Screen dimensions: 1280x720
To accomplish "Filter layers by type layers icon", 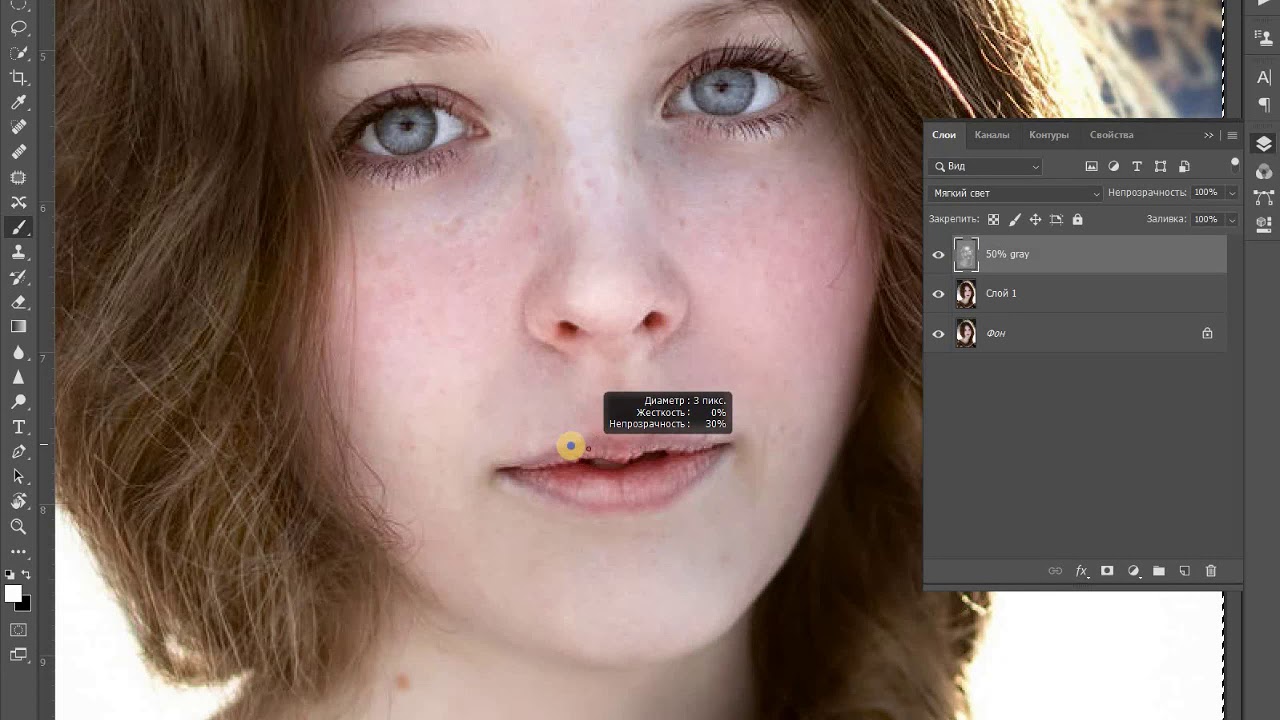I will (x=1137, y=166).
